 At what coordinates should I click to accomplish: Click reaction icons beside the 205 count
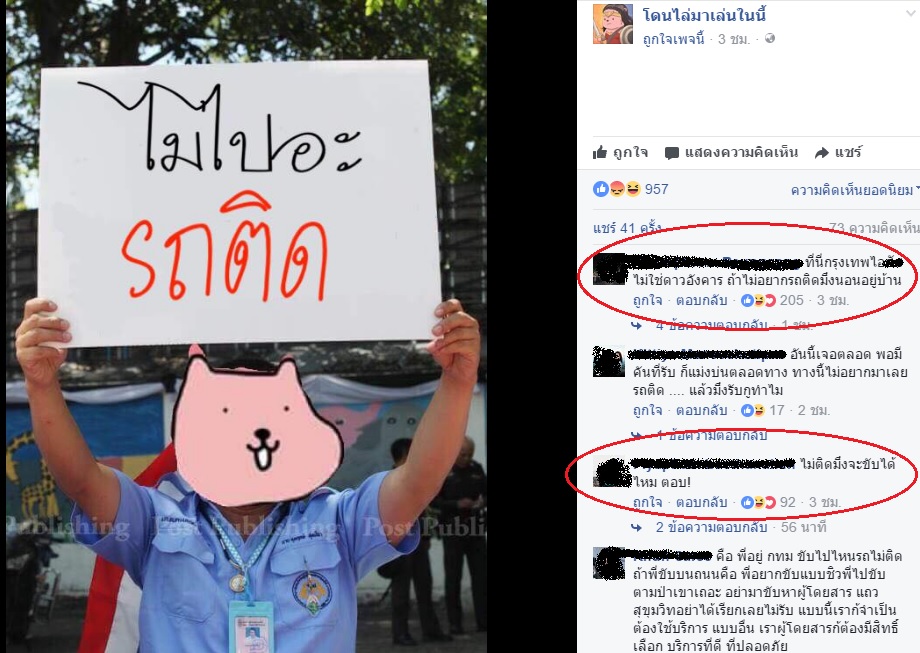(759, 300)
